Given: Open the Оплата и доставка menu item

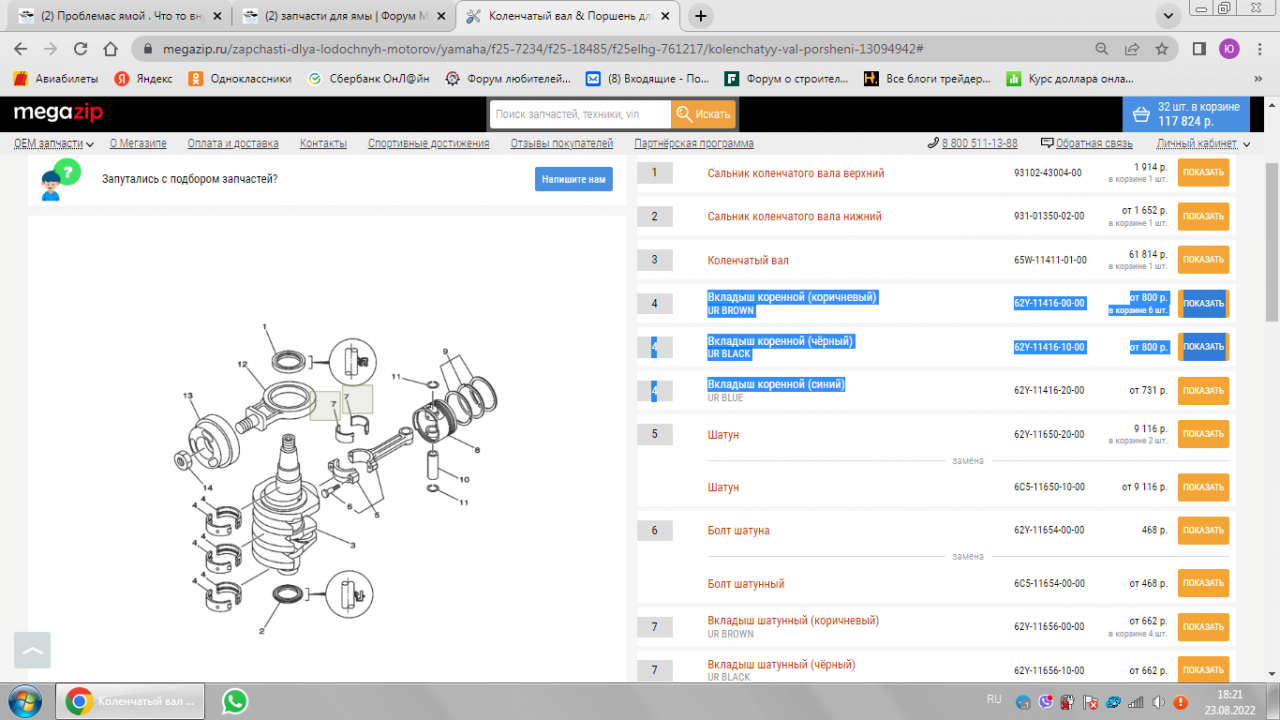Looking at the screenshot, I should [x=233, y=144].
